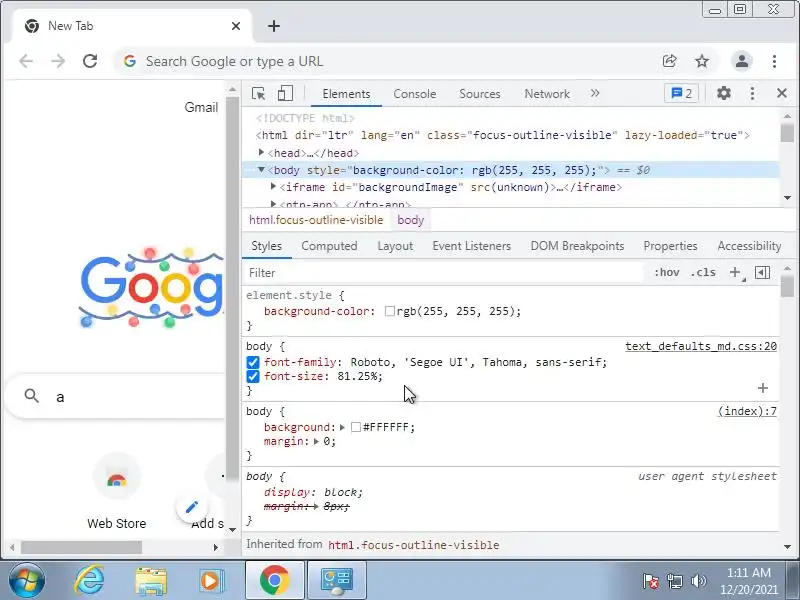
Task: Open text_defaults_md.css:20 source link
Action: pos(701,346)
